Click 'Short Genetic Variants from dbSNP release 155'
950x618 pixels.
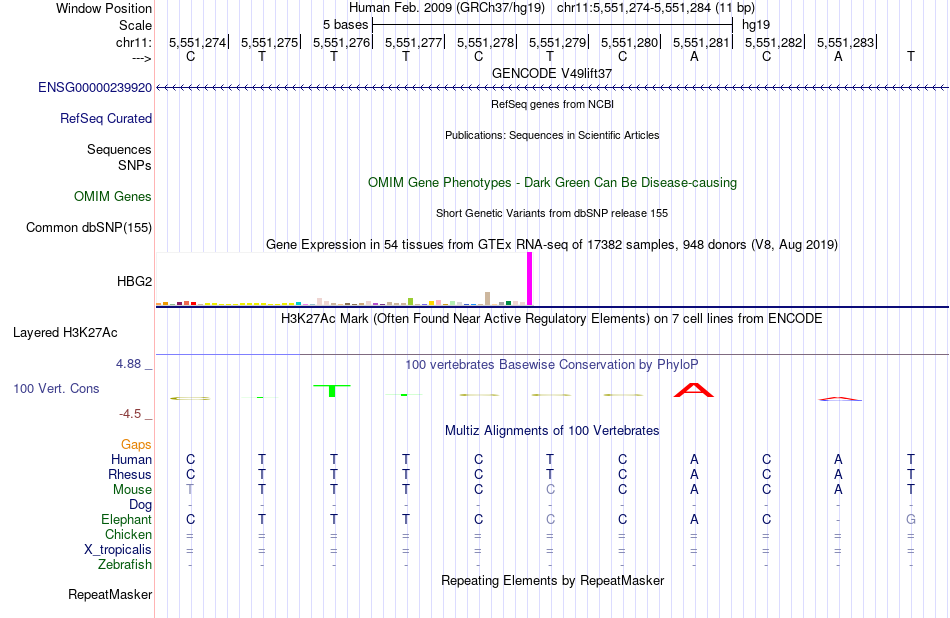[552, 213]
